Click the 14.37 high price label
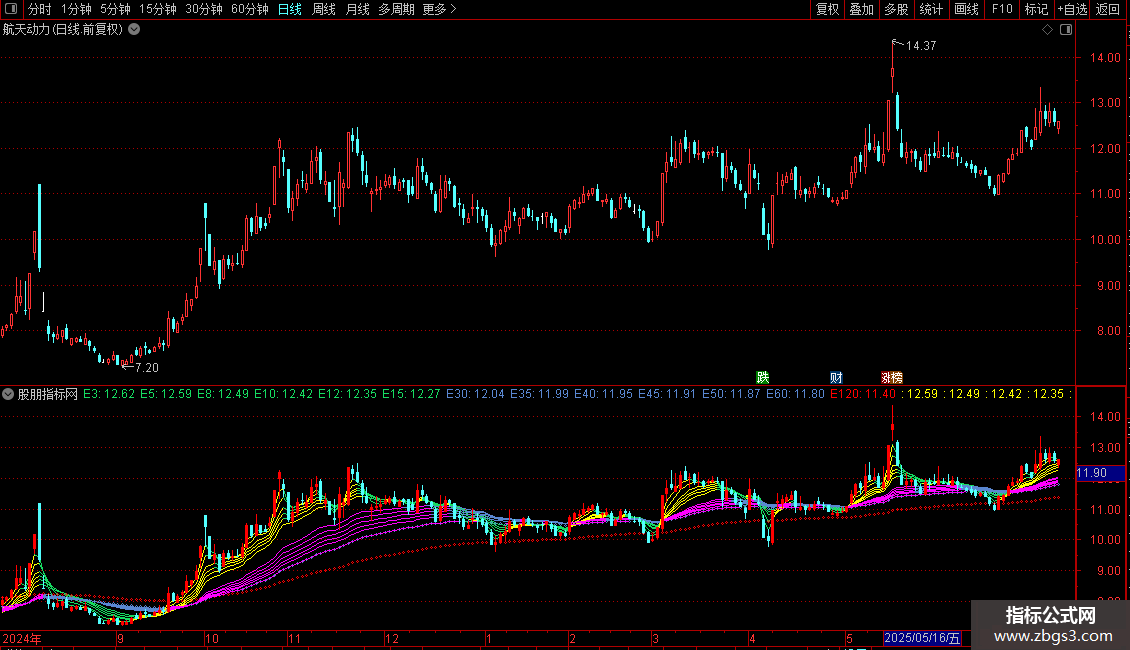 point(921,45)
